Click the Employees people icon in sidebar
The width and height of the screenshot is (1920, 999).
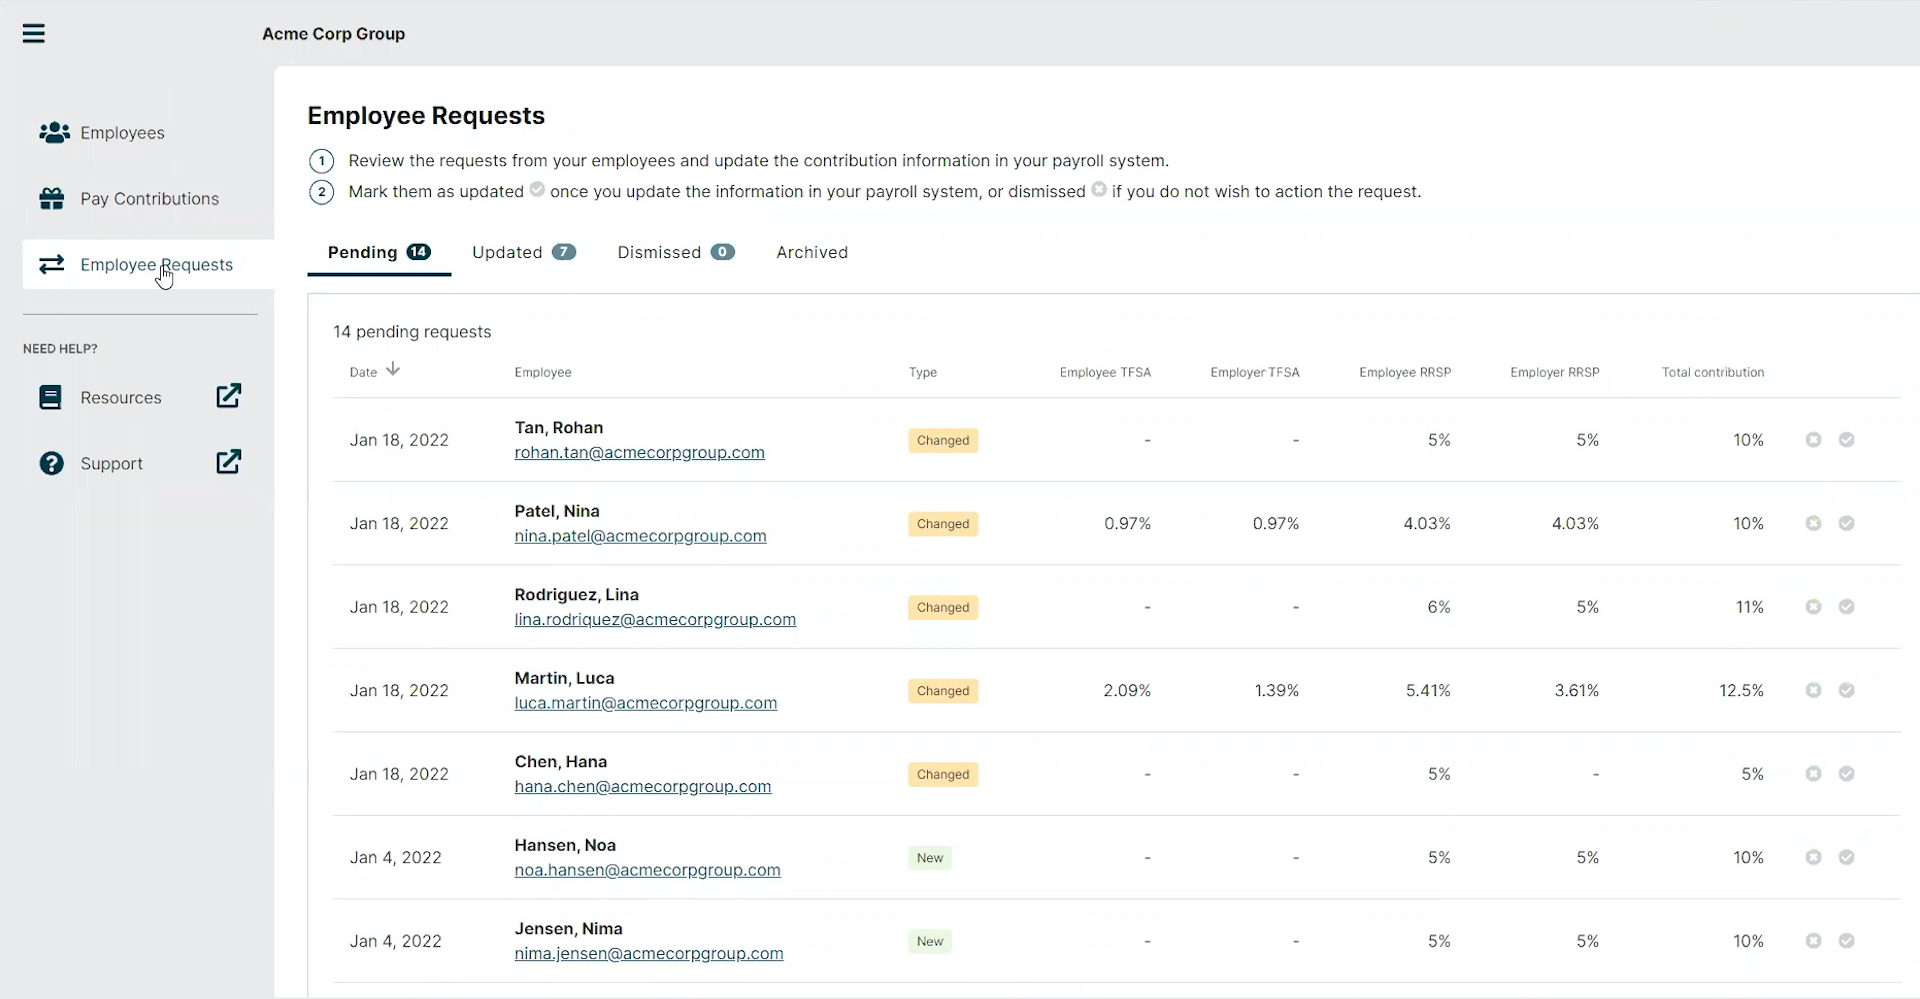(x=54, y=132)
